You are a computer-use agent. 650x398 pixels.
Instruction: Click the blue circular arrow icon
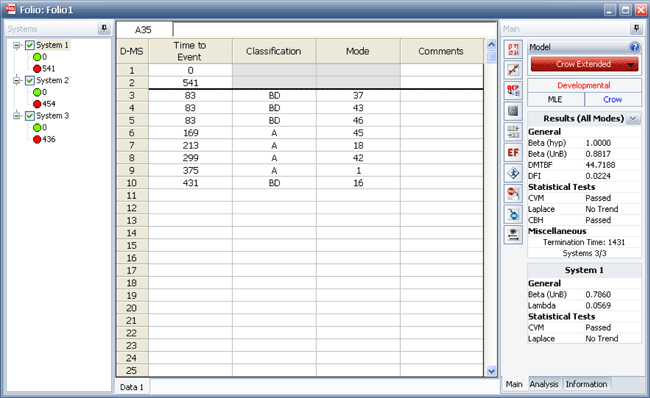[x=513, y=214]
